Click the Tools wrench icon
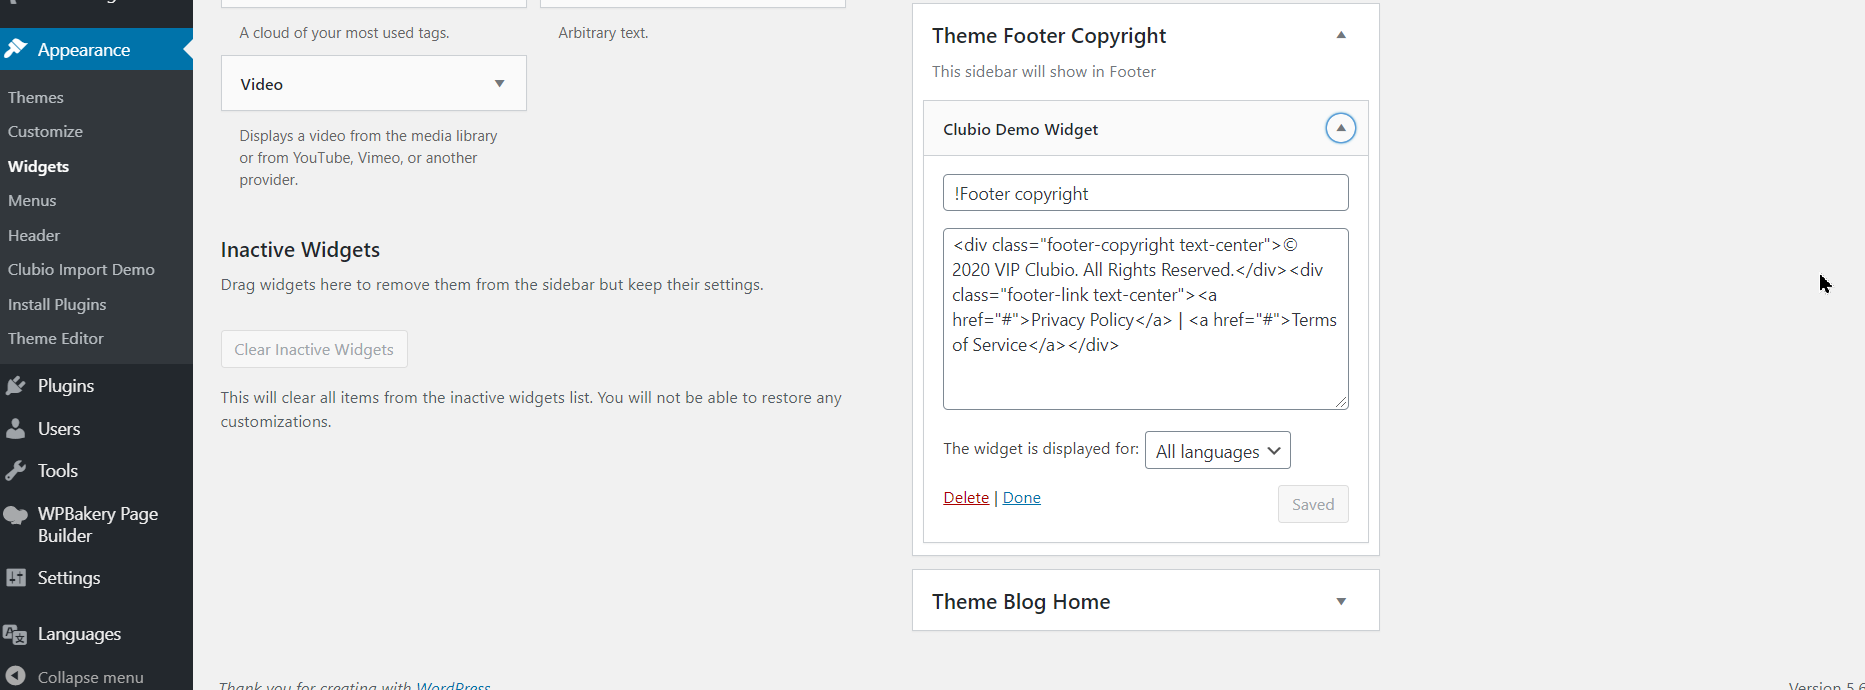The image size is (1865, 690). point(16,471)
